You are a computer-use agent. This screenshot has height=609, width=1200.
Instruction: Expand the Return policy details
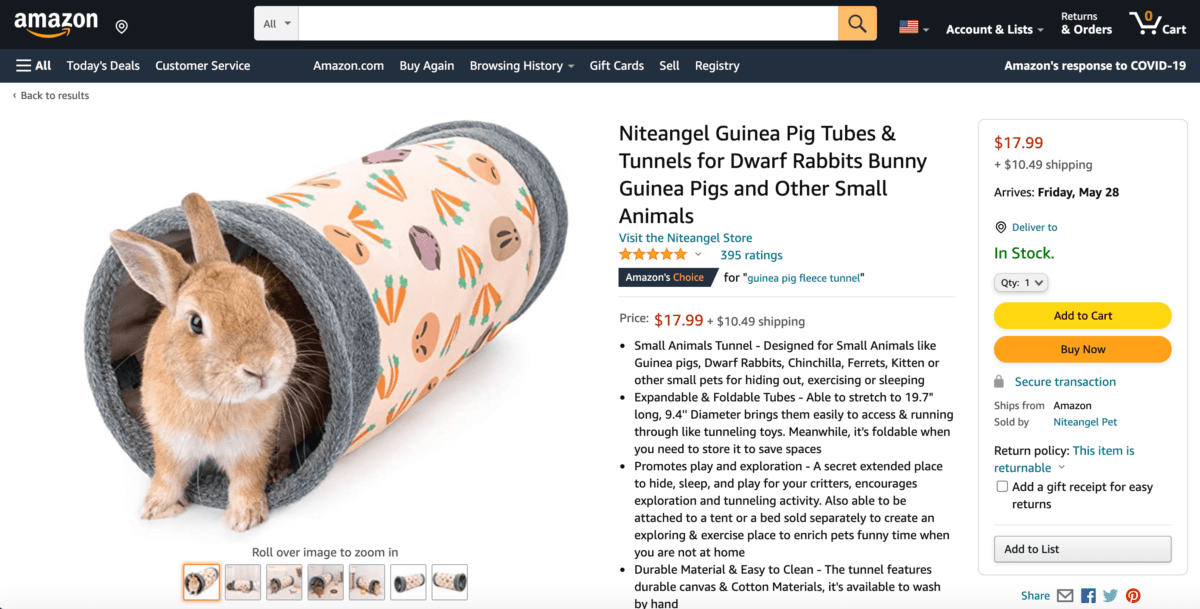[x=1063, y=467]
